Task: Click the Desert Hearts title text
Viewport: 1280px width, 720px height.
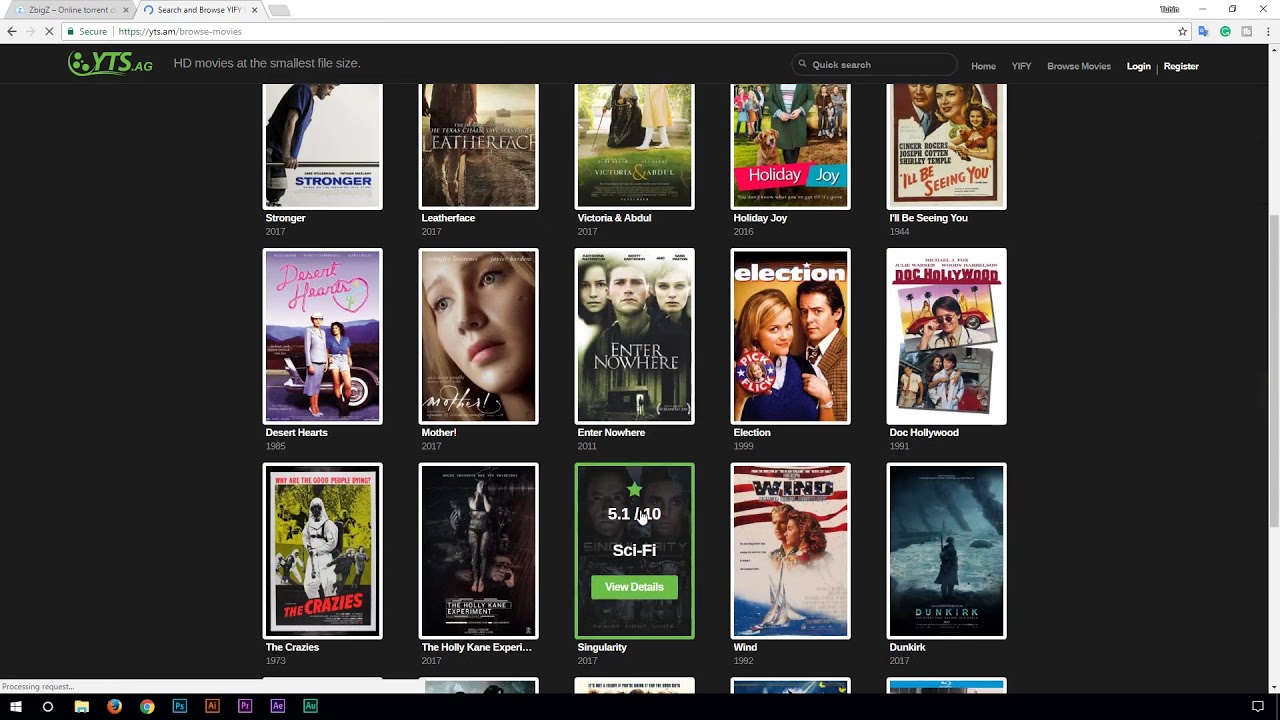Action: pos(296,433)
